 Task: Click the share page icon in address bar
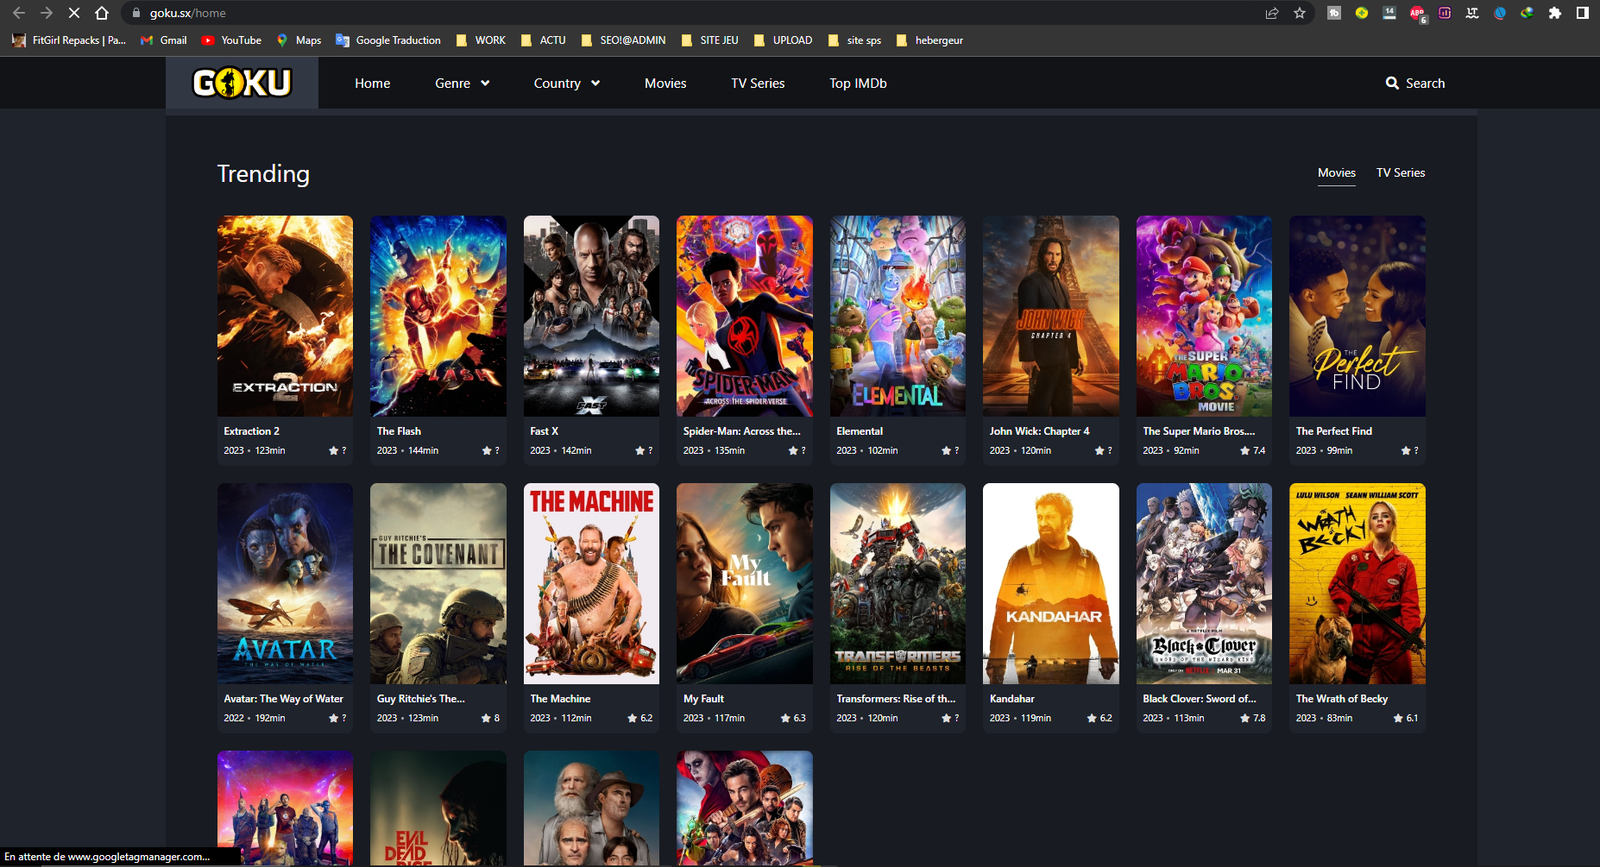click(1272, 13)
